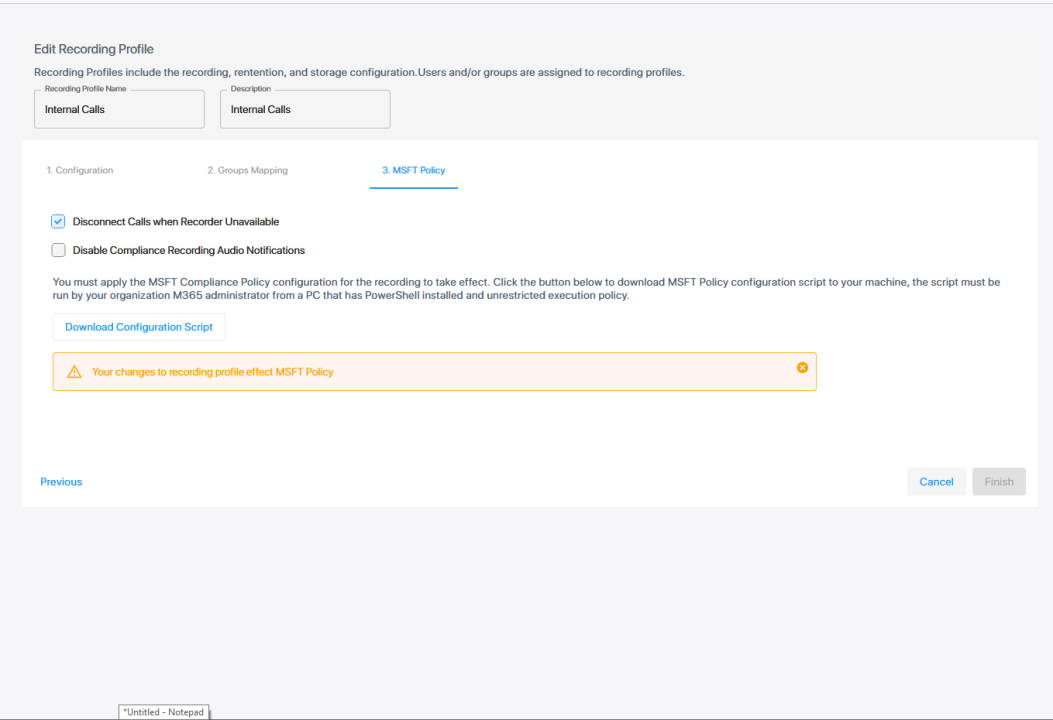Click the Disable Compliance Recording Audio Notifications label
The height and width of the screenshot is (720, 1053).
click(189, 250)
